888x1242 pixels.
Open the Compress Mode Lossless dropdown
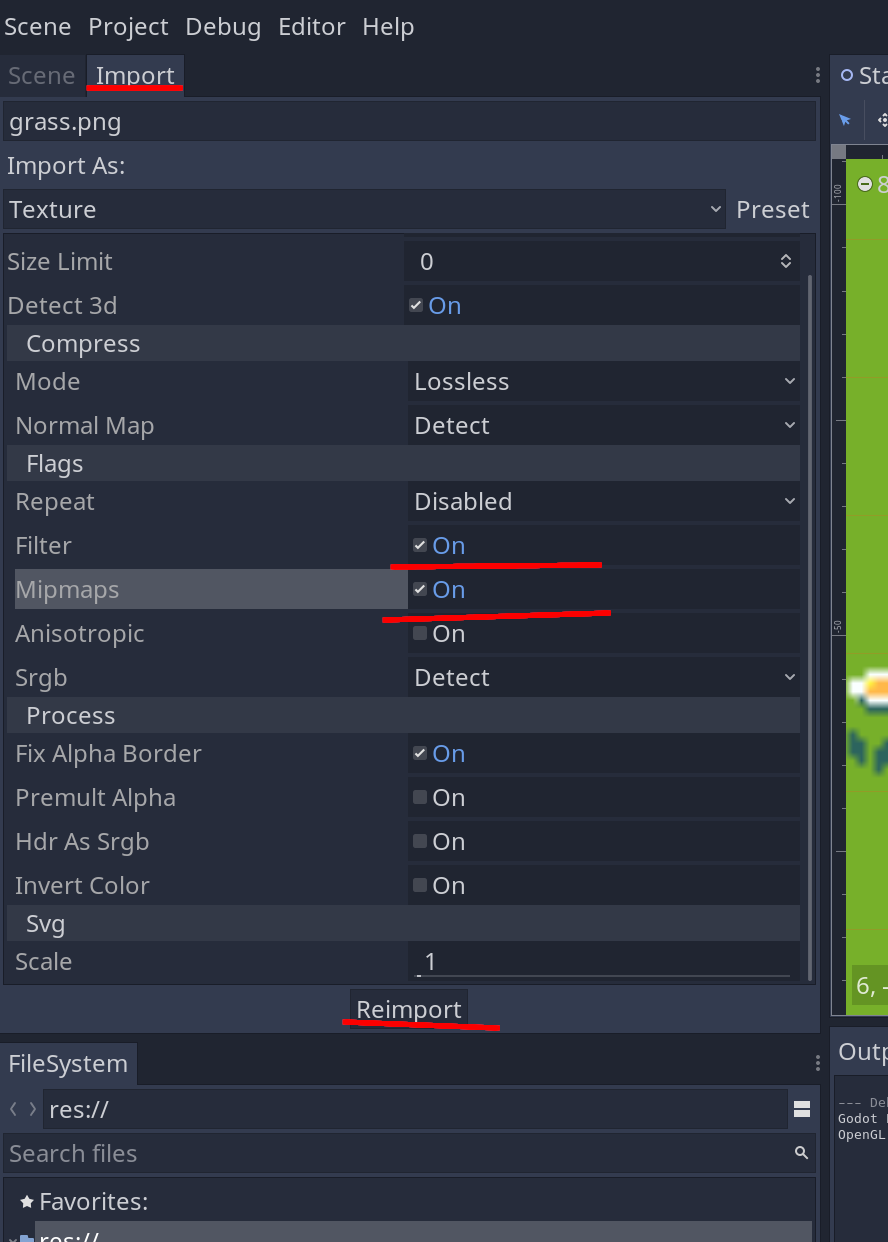(x=604, y=381)
